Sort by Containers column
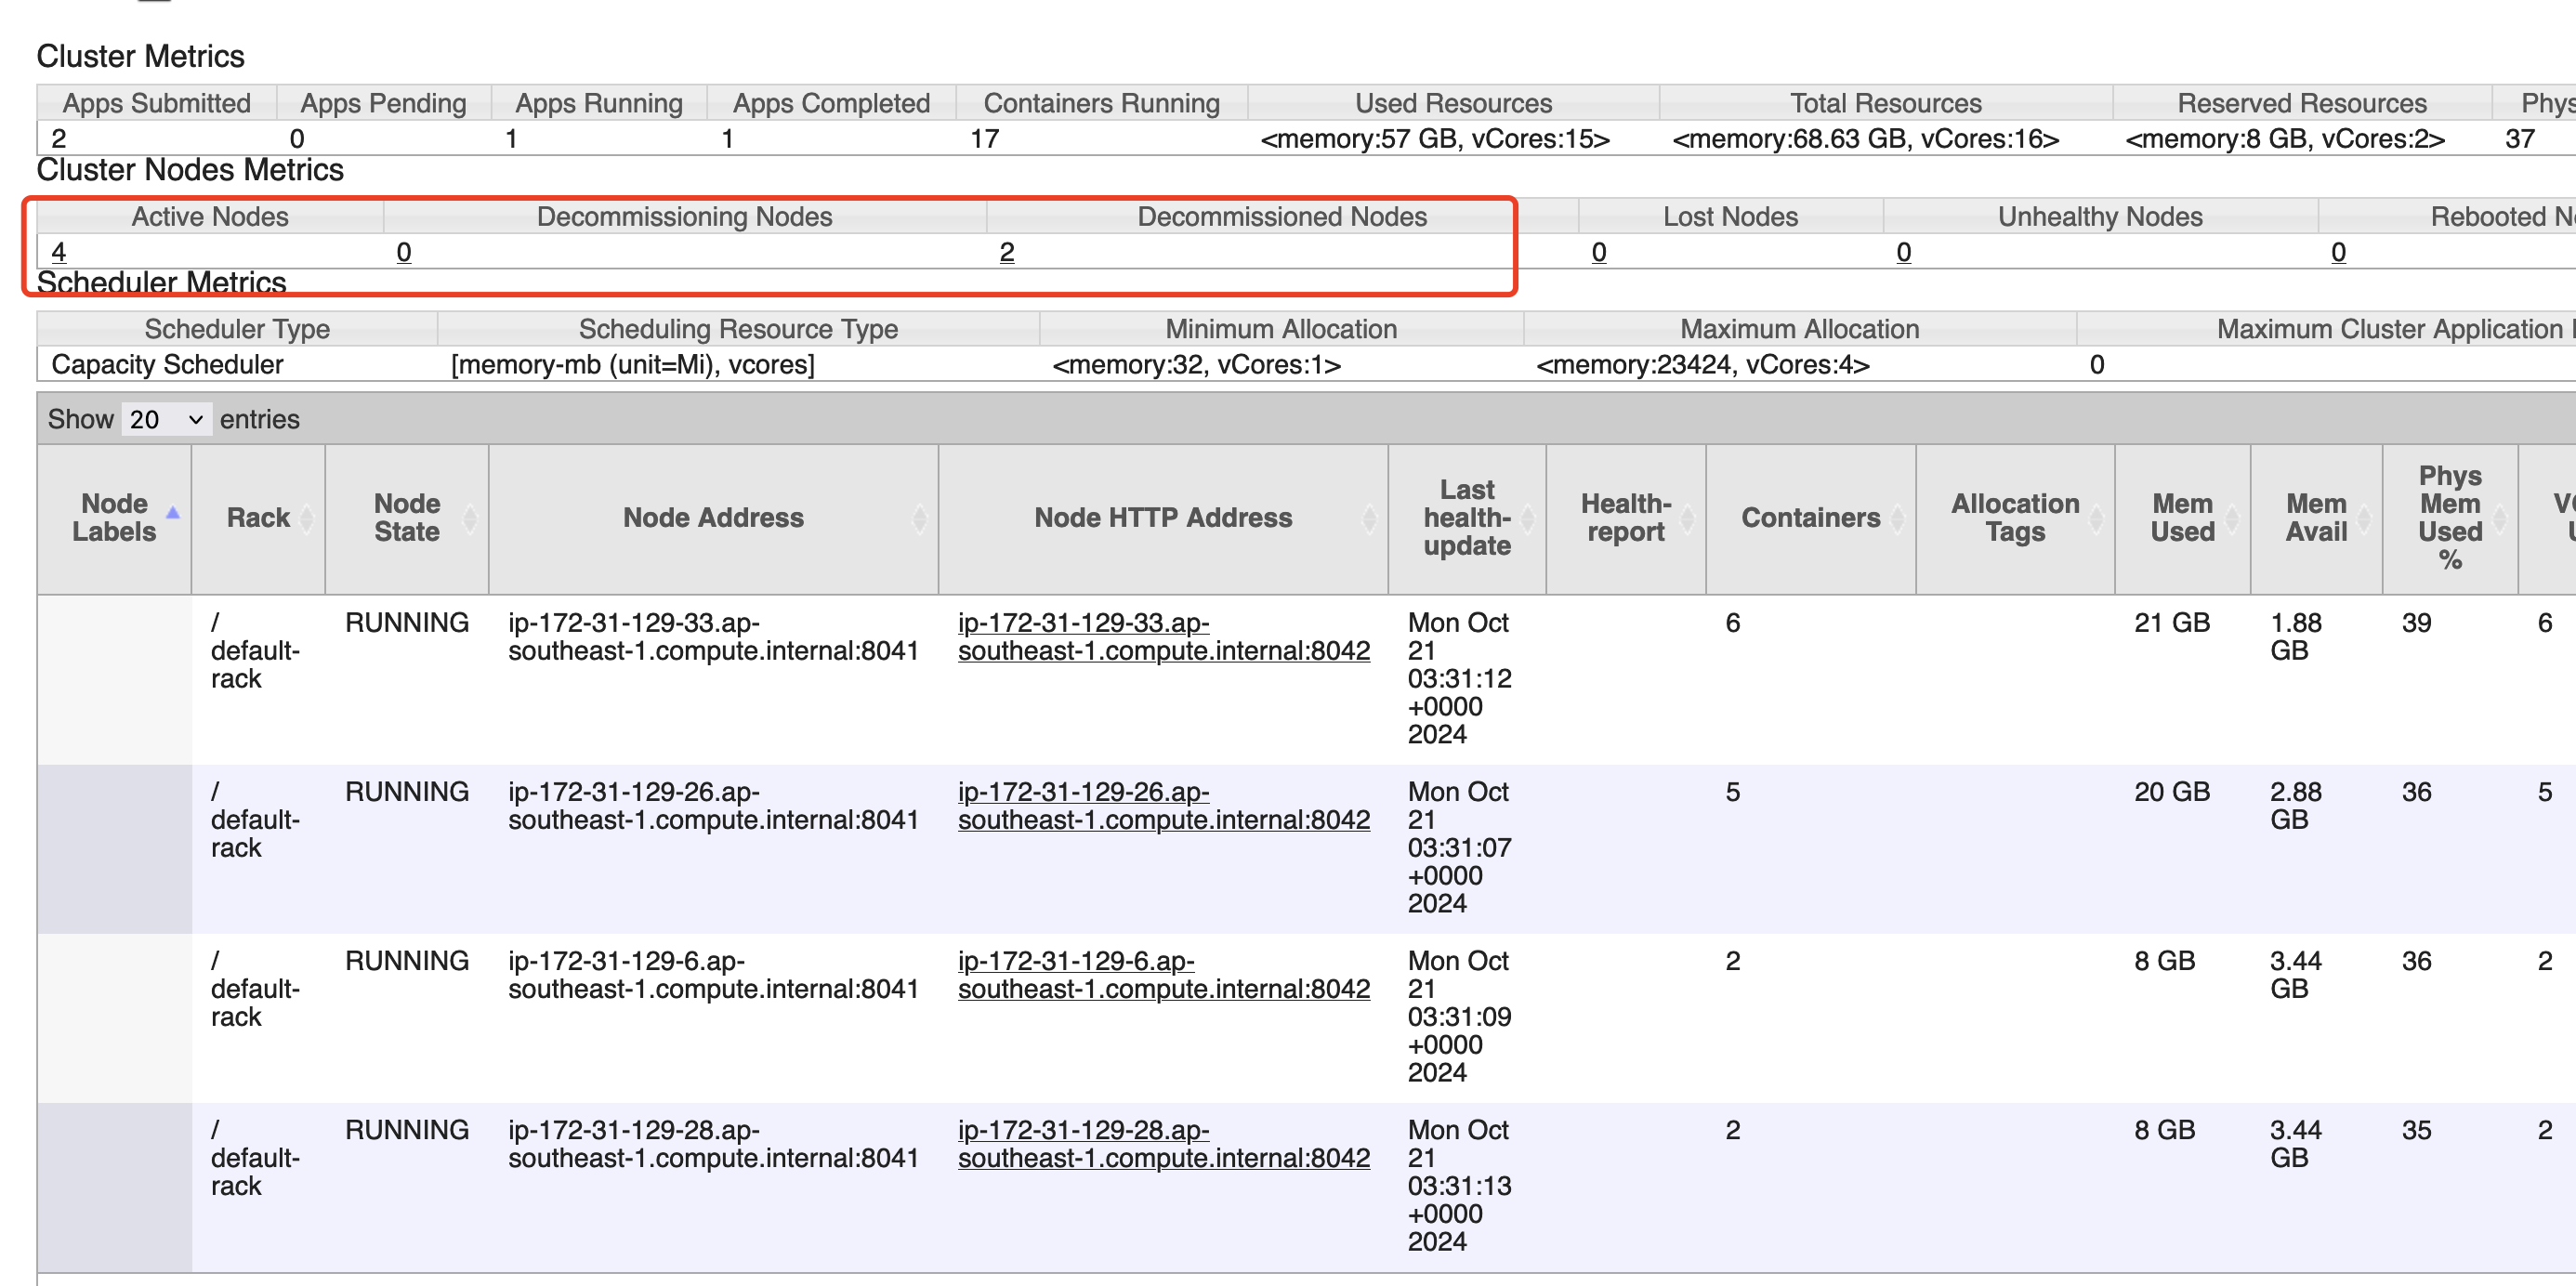2576x1286 pixels. (1897, 518)
